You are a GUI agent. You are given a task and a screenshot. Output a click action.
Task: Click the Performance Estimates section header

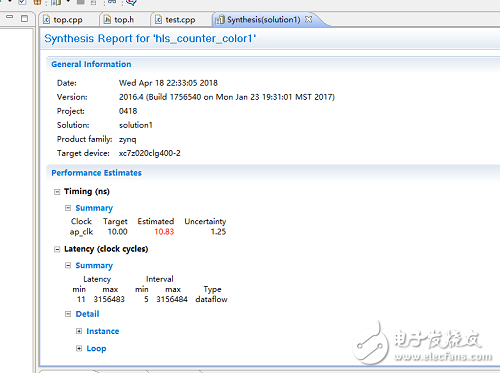point(96,173)
